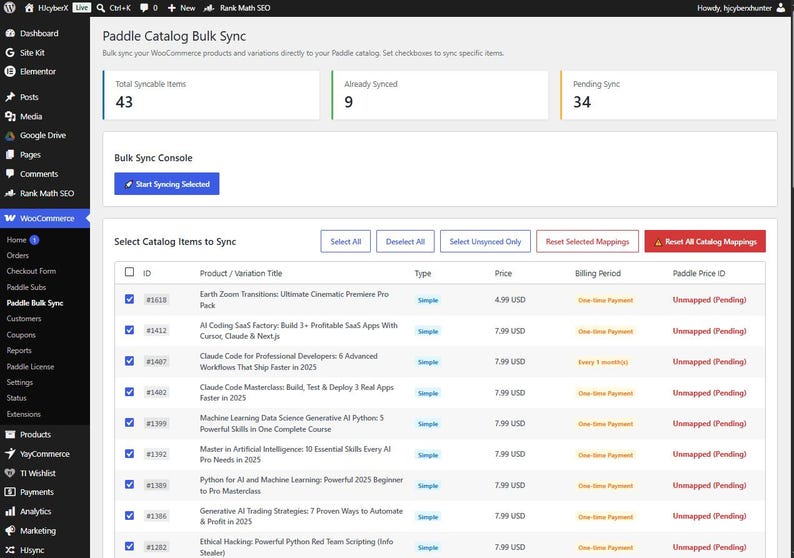Click the Pages icon in sidebar
This screenshot has height=558, width=794.
pyautogui.click(x=10, y=154)
